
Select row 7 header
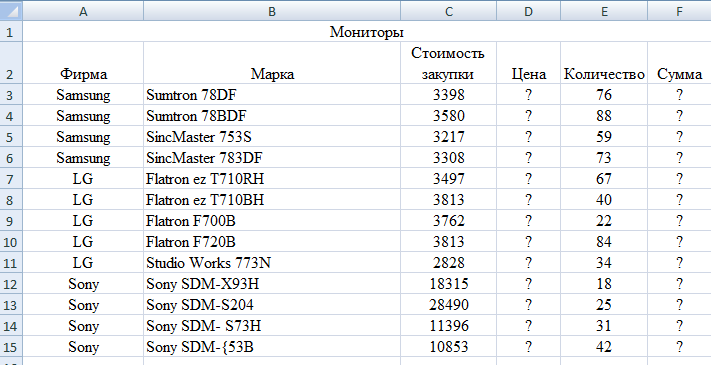(x=11, y=179)
